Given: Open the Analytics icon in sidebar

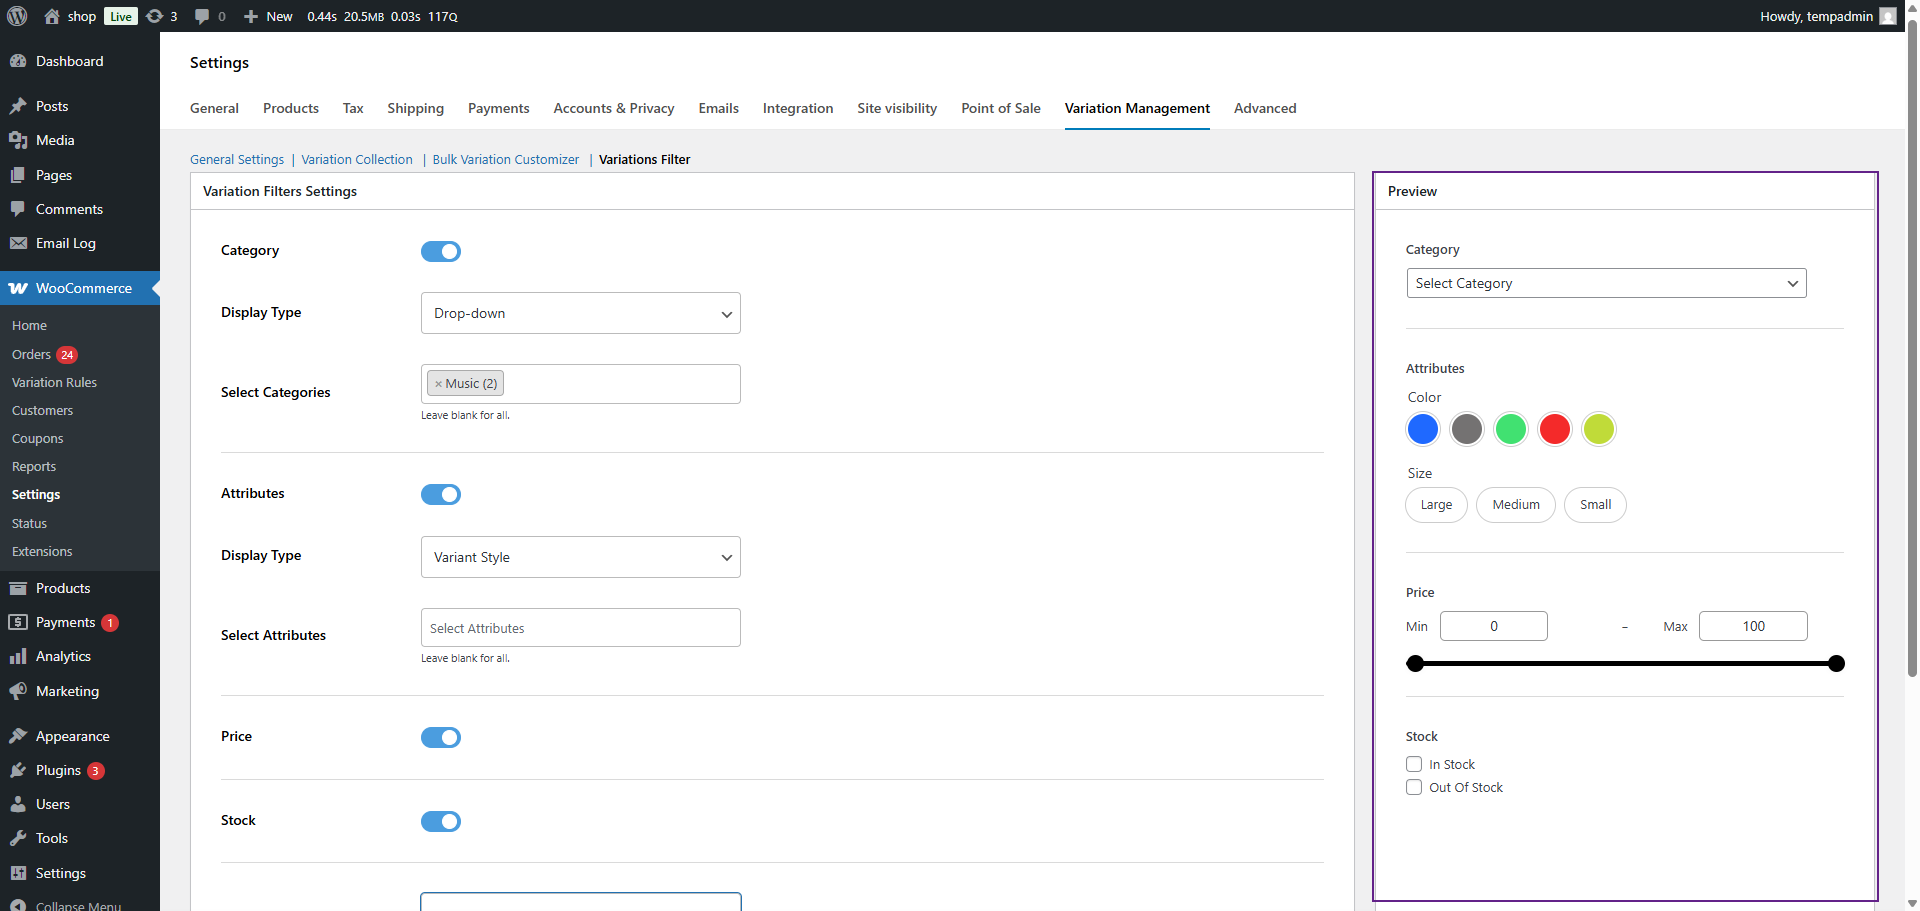Looking at the screenshot, I should [18, 657].
